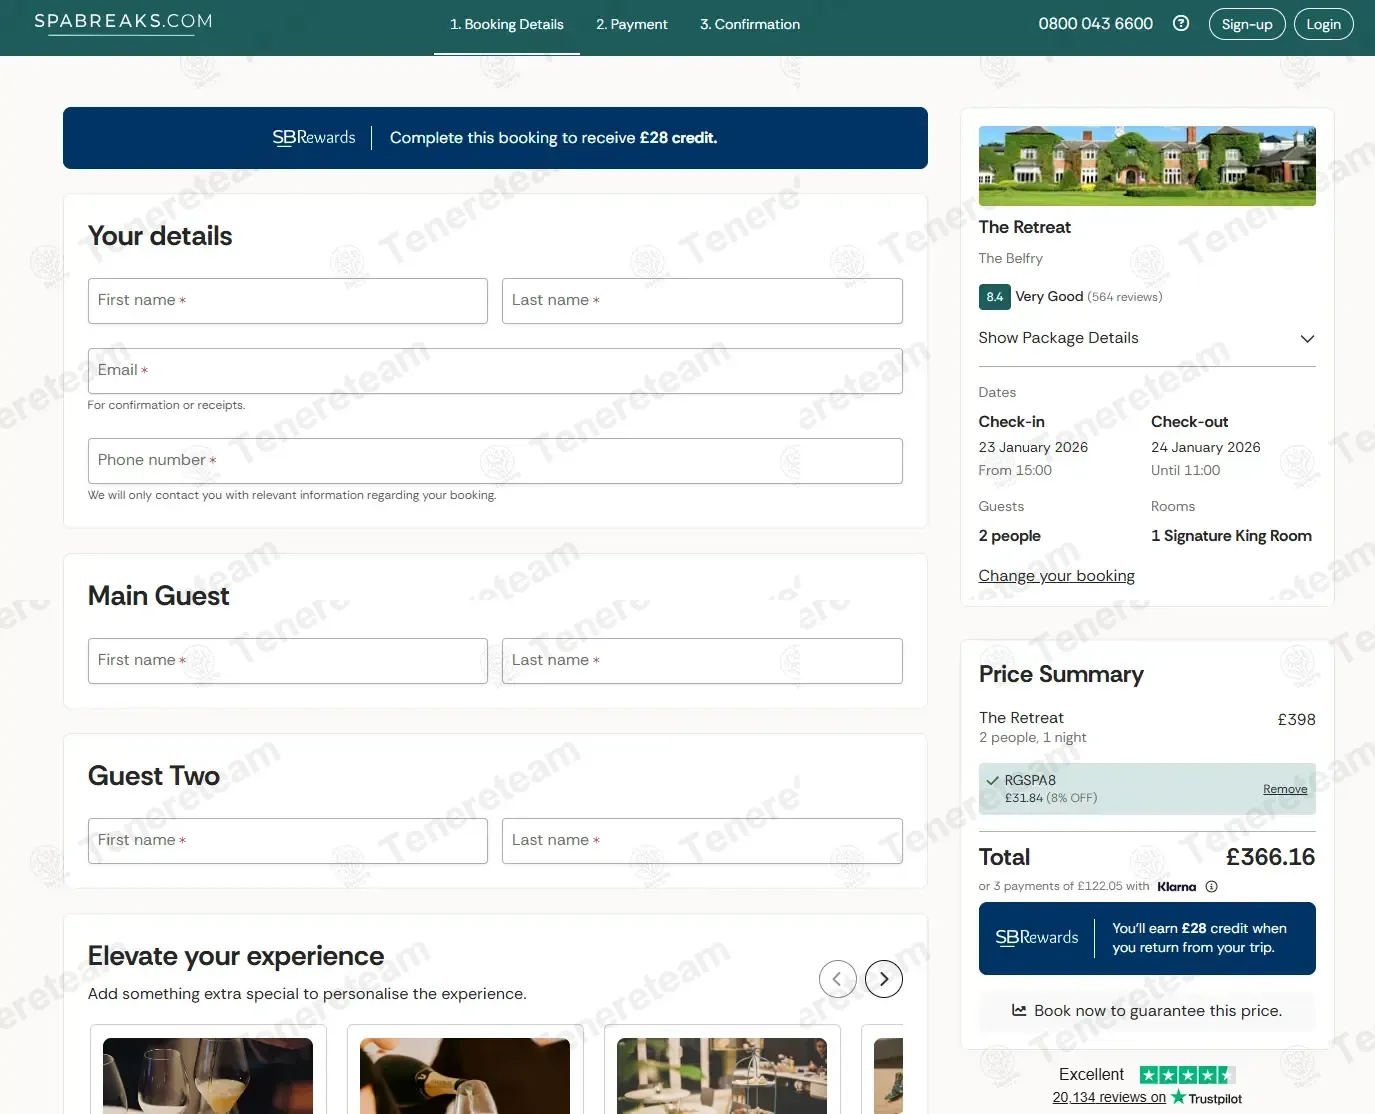The image size is (1375, 1114).
Task: Click the SPABREAKS.COM logo
Action: pos(123,22)
